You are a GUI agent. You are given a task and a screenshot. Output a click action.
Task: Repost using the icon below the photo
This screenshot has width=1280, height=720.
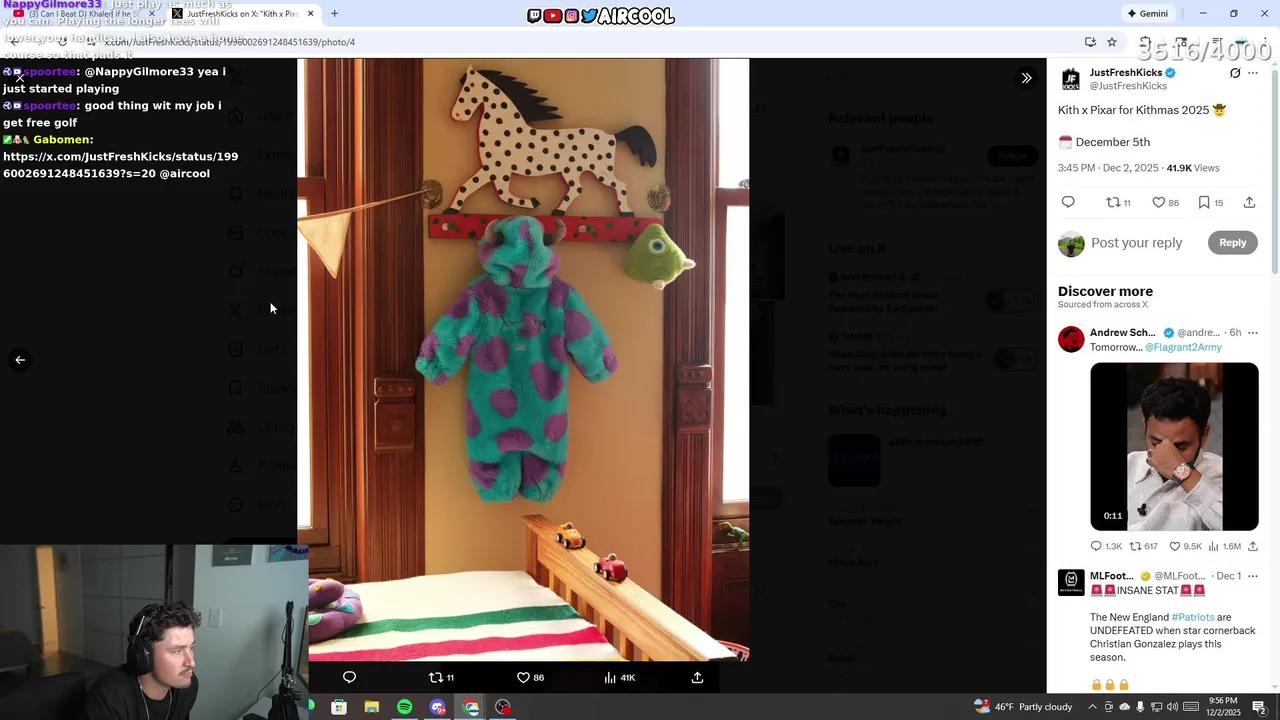[441, 677]
